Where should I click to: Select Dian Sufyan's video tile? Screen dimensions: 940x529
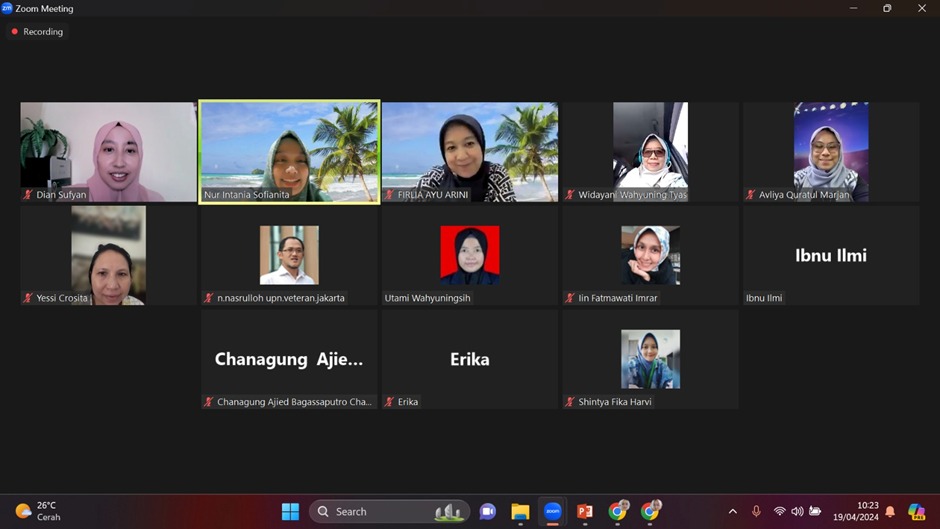coord(108,152)
